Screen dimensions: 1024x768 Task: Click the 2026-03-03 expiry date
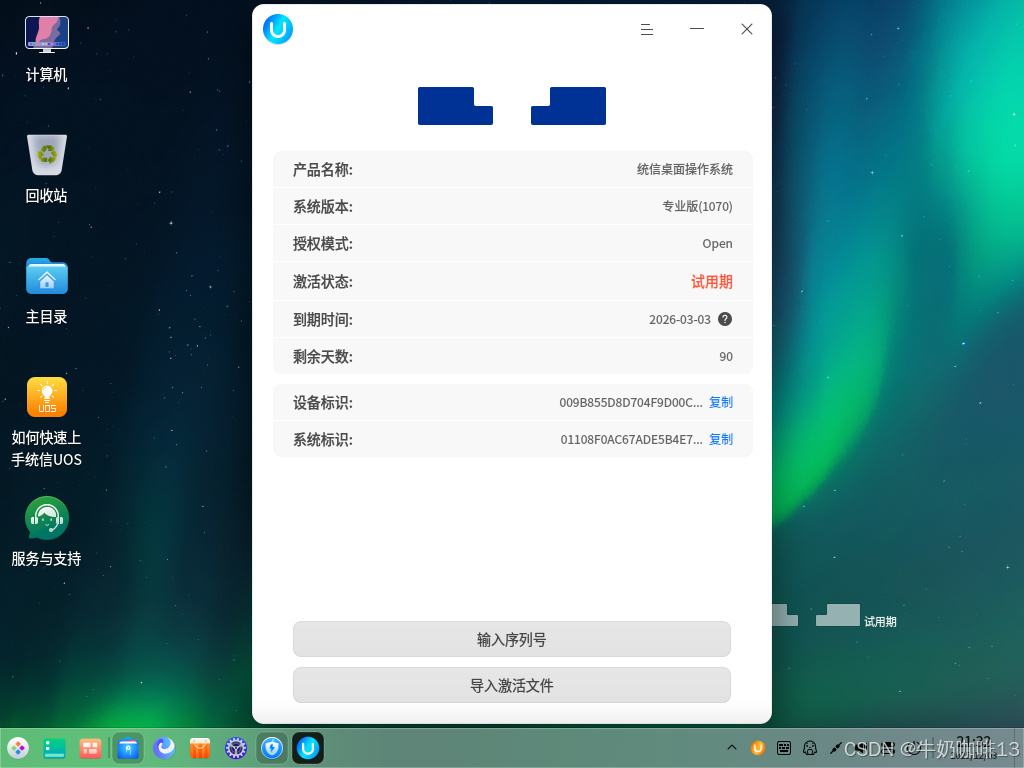pyautogui.click(x=680, y=319)
